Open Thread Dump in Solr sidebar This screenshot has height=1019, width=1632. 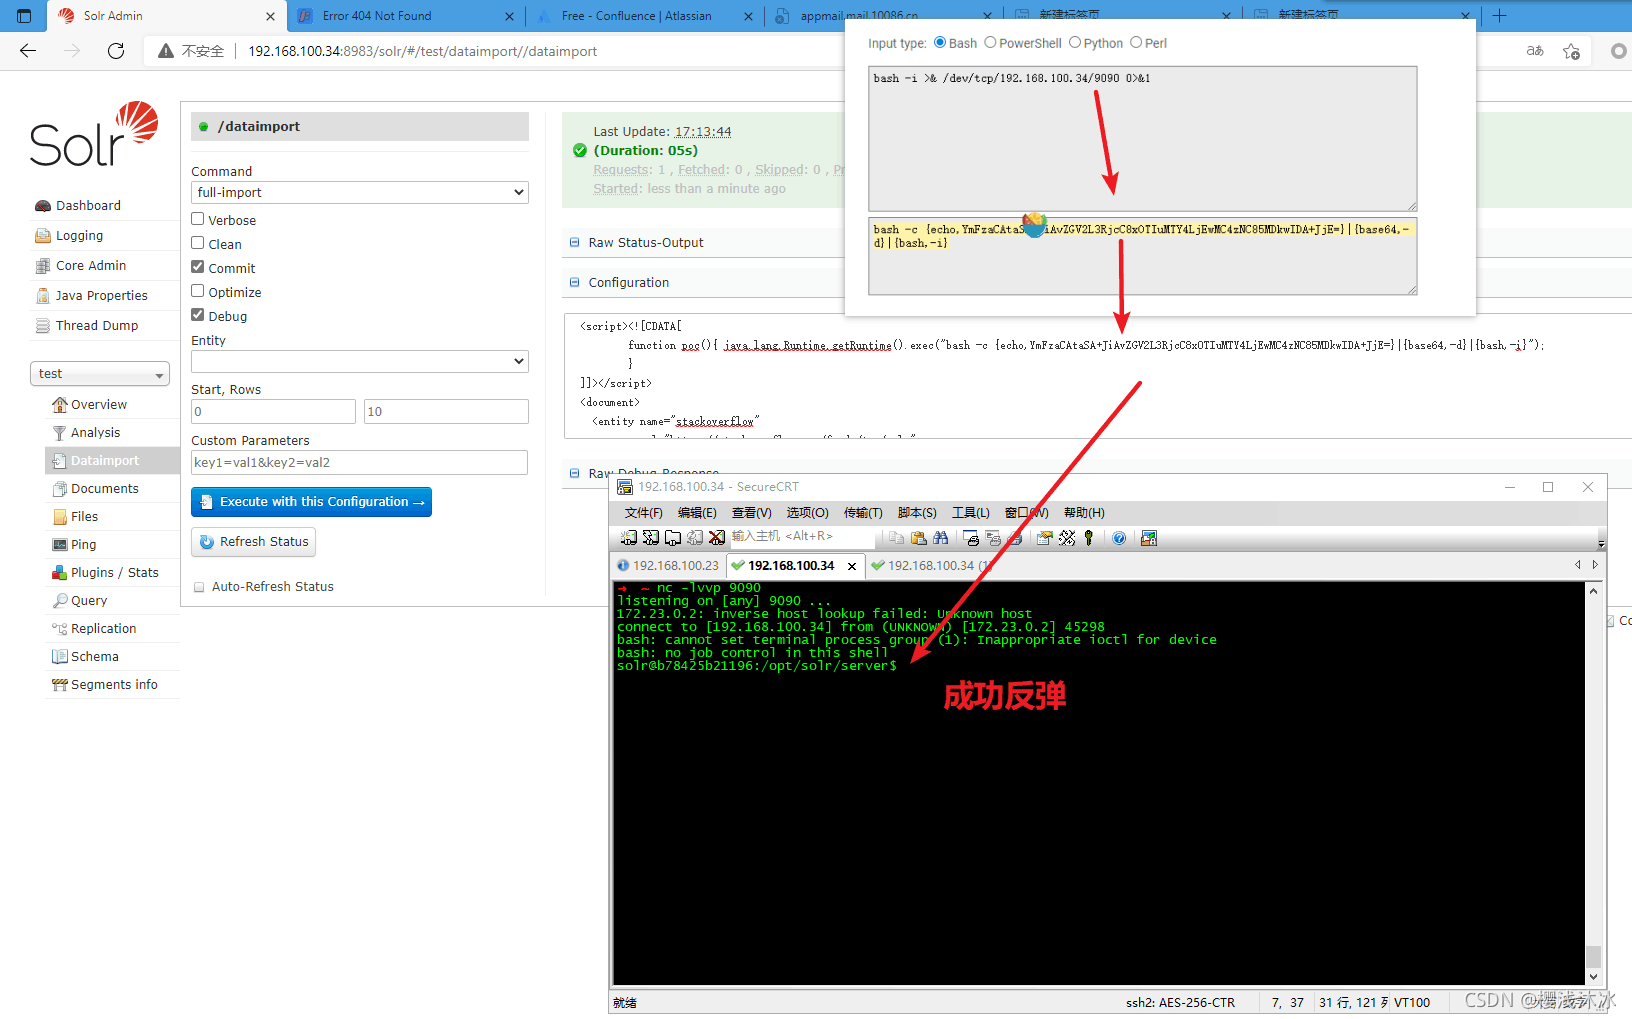(97, 326)
